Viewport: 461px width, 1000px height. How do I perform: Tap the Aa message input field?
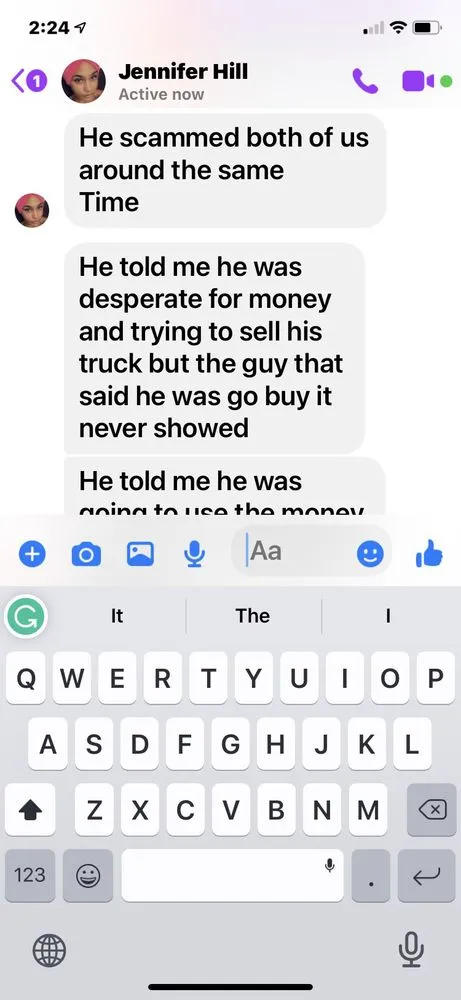[x=298, y=551]
